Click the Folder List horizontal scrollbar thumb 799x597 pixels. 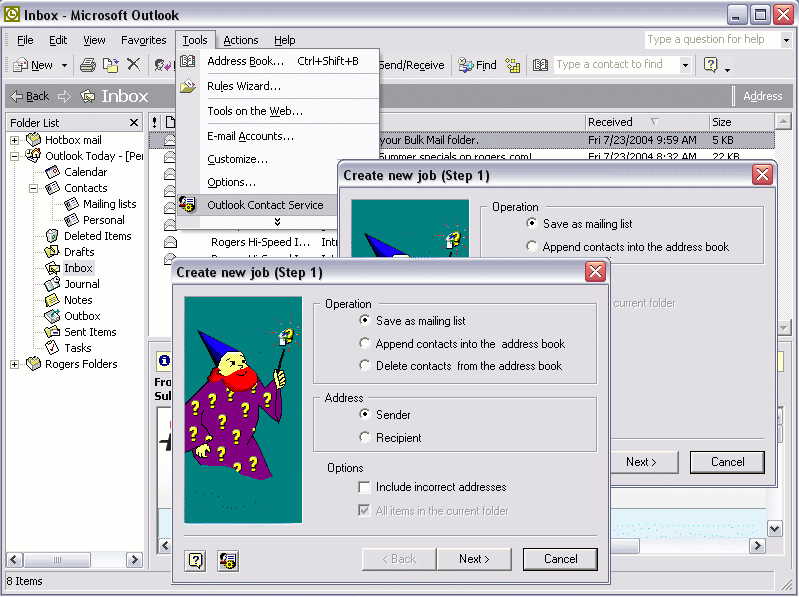tap(57, 560)
